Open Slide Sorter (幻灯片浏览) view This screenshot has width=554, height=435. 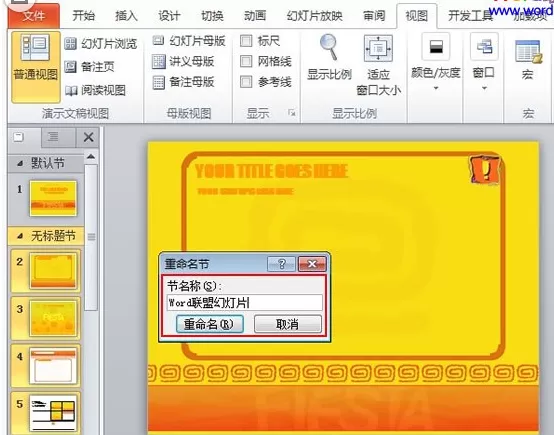[101, 44]
